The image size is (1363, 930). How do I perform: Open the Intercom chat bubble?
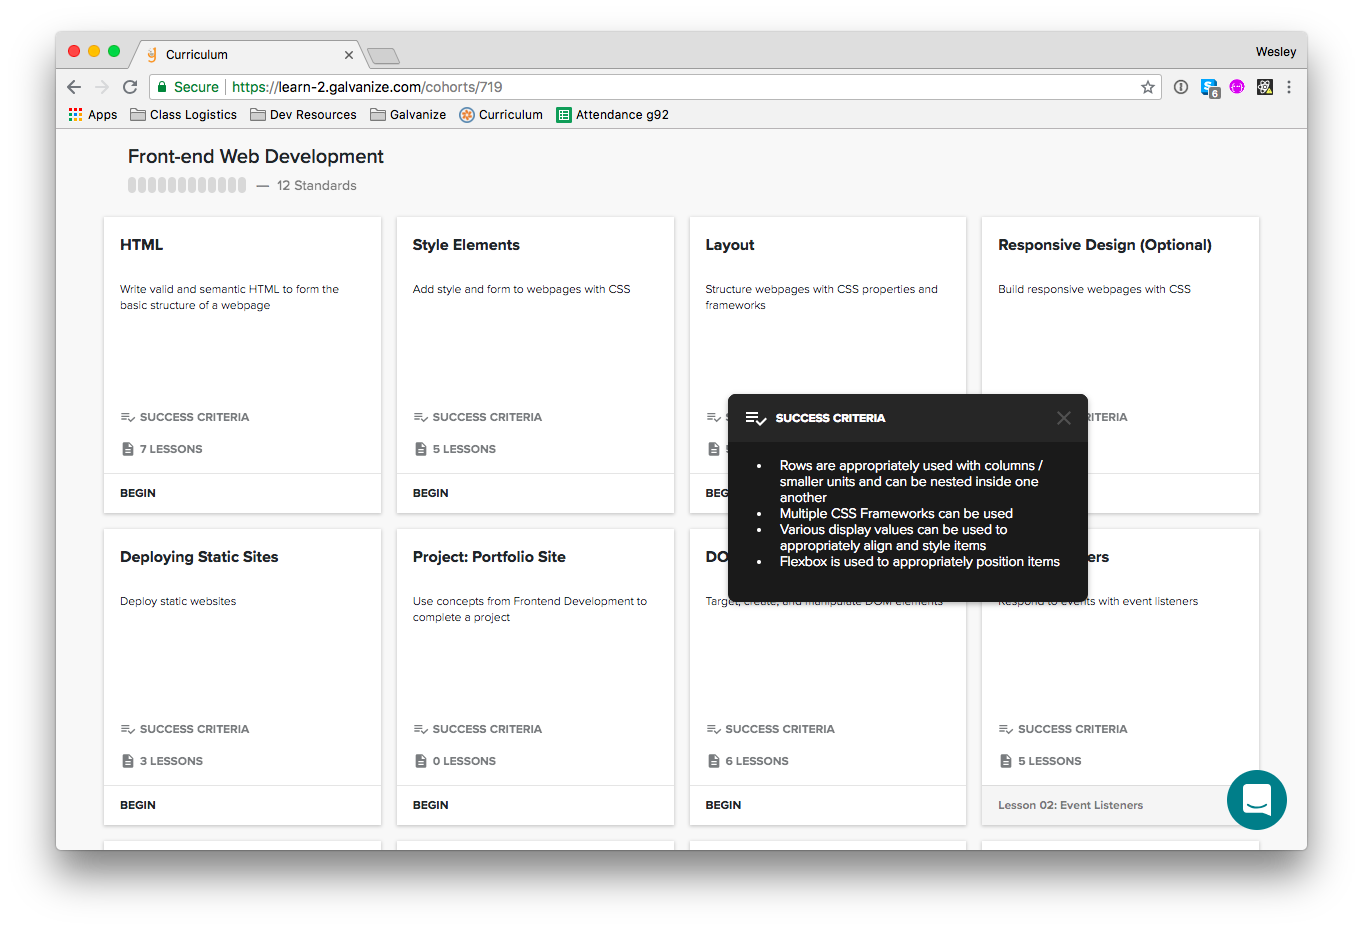click(x=1257, y=800)
